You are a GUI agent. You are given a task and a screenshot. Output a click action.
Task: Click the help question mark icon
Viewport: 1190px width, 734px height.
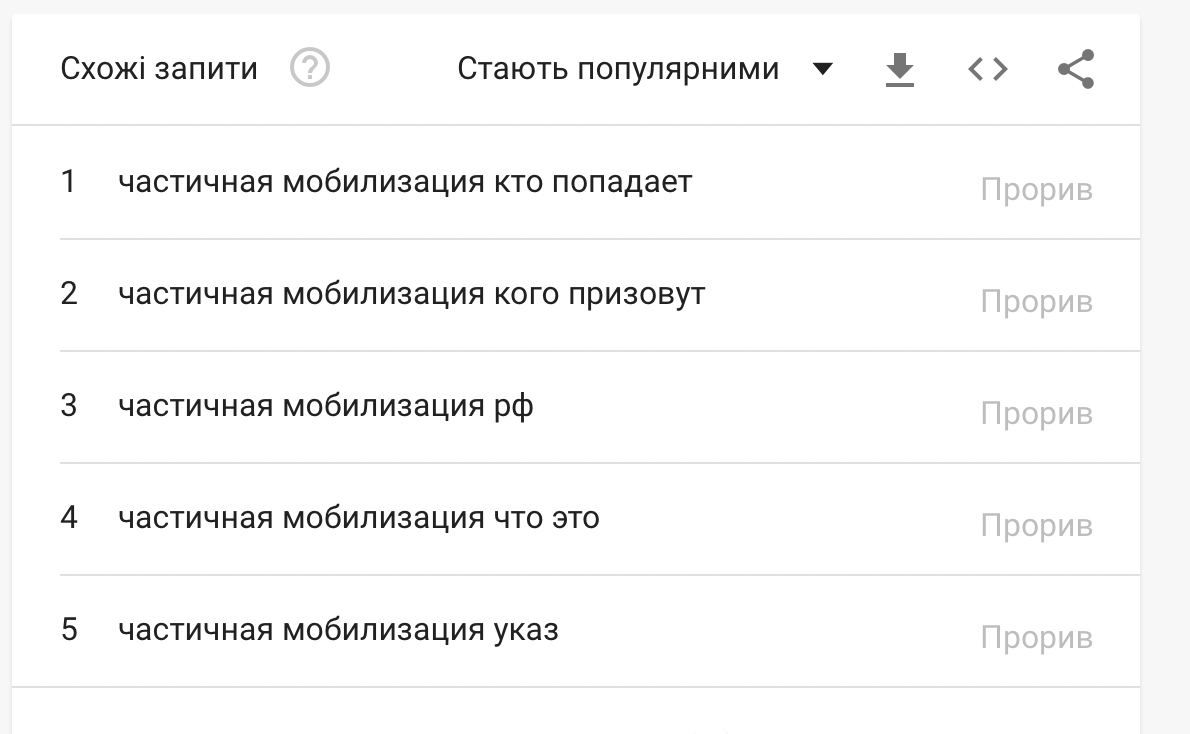click(310, 69)
